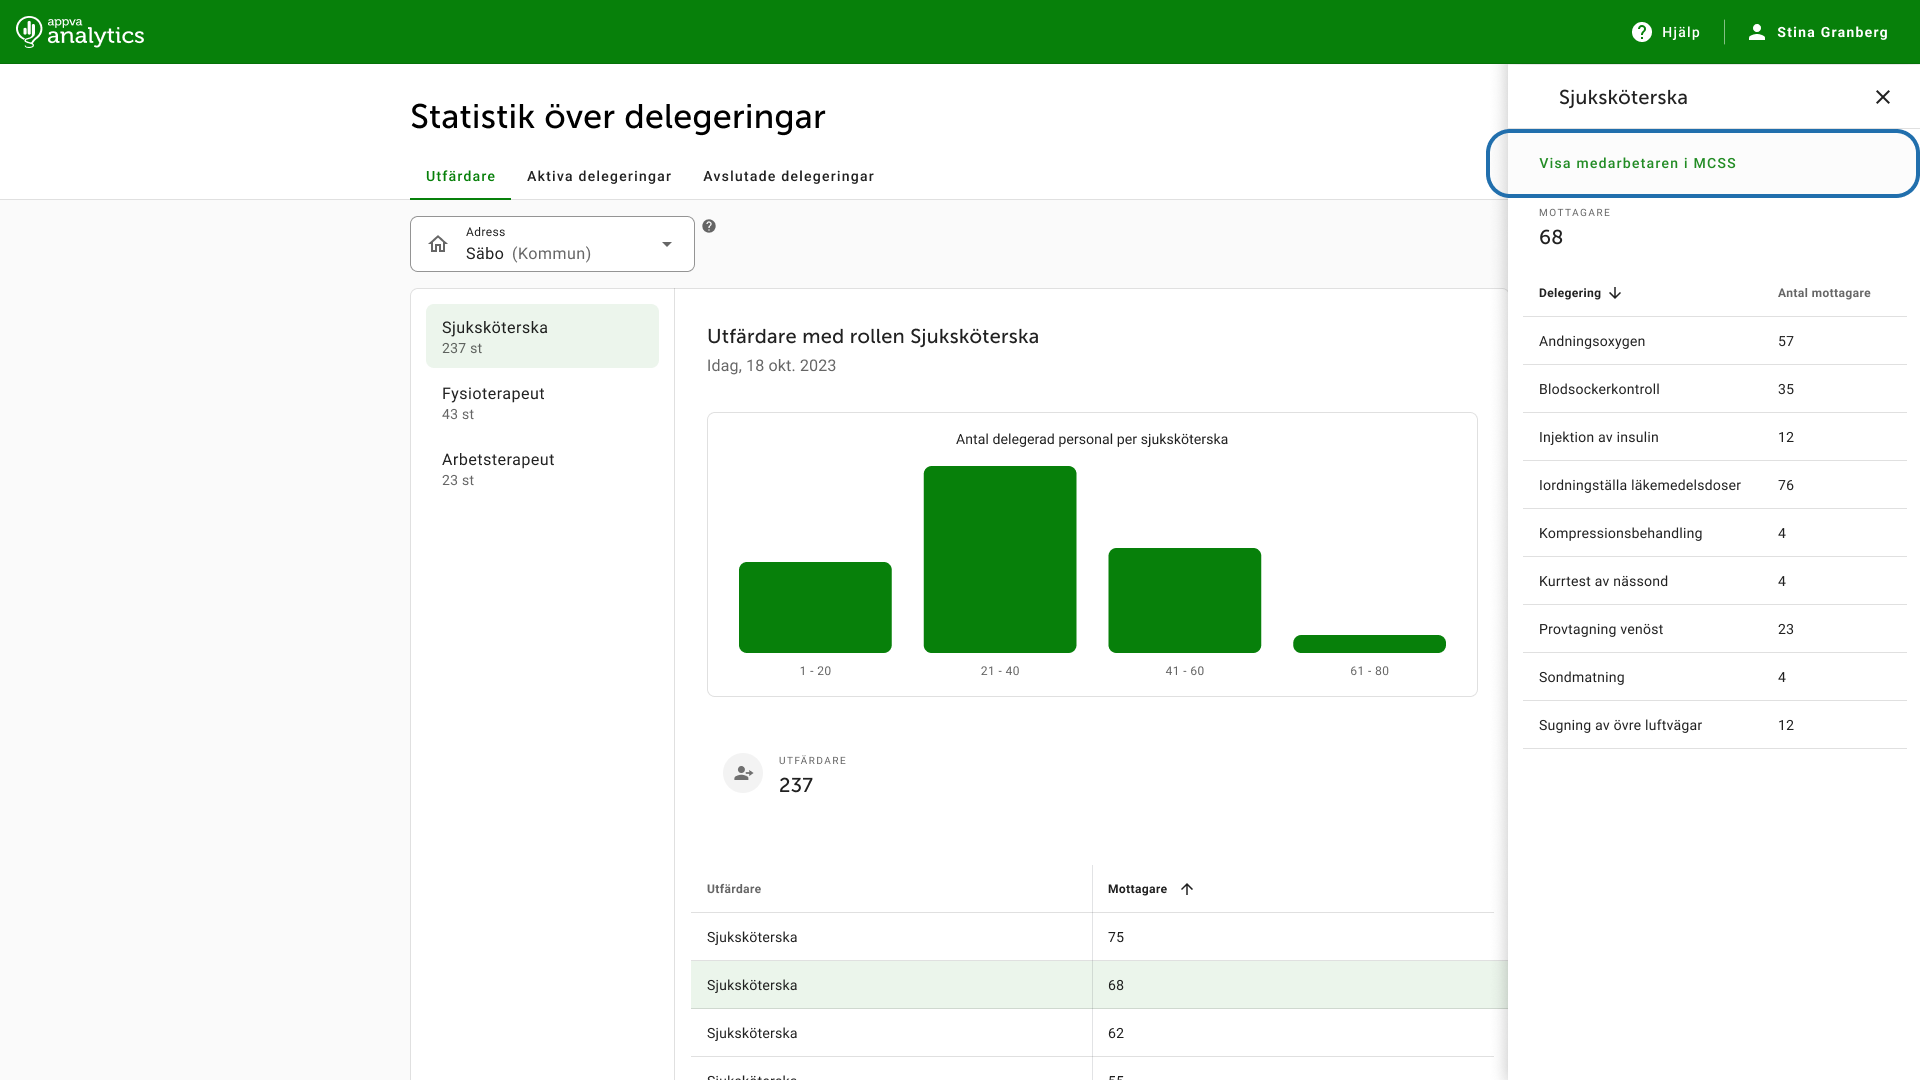Screen dimensions: 1920x1080
Task: Click the question mark beside Adress dropdown
Action: (x=709, y=226)
